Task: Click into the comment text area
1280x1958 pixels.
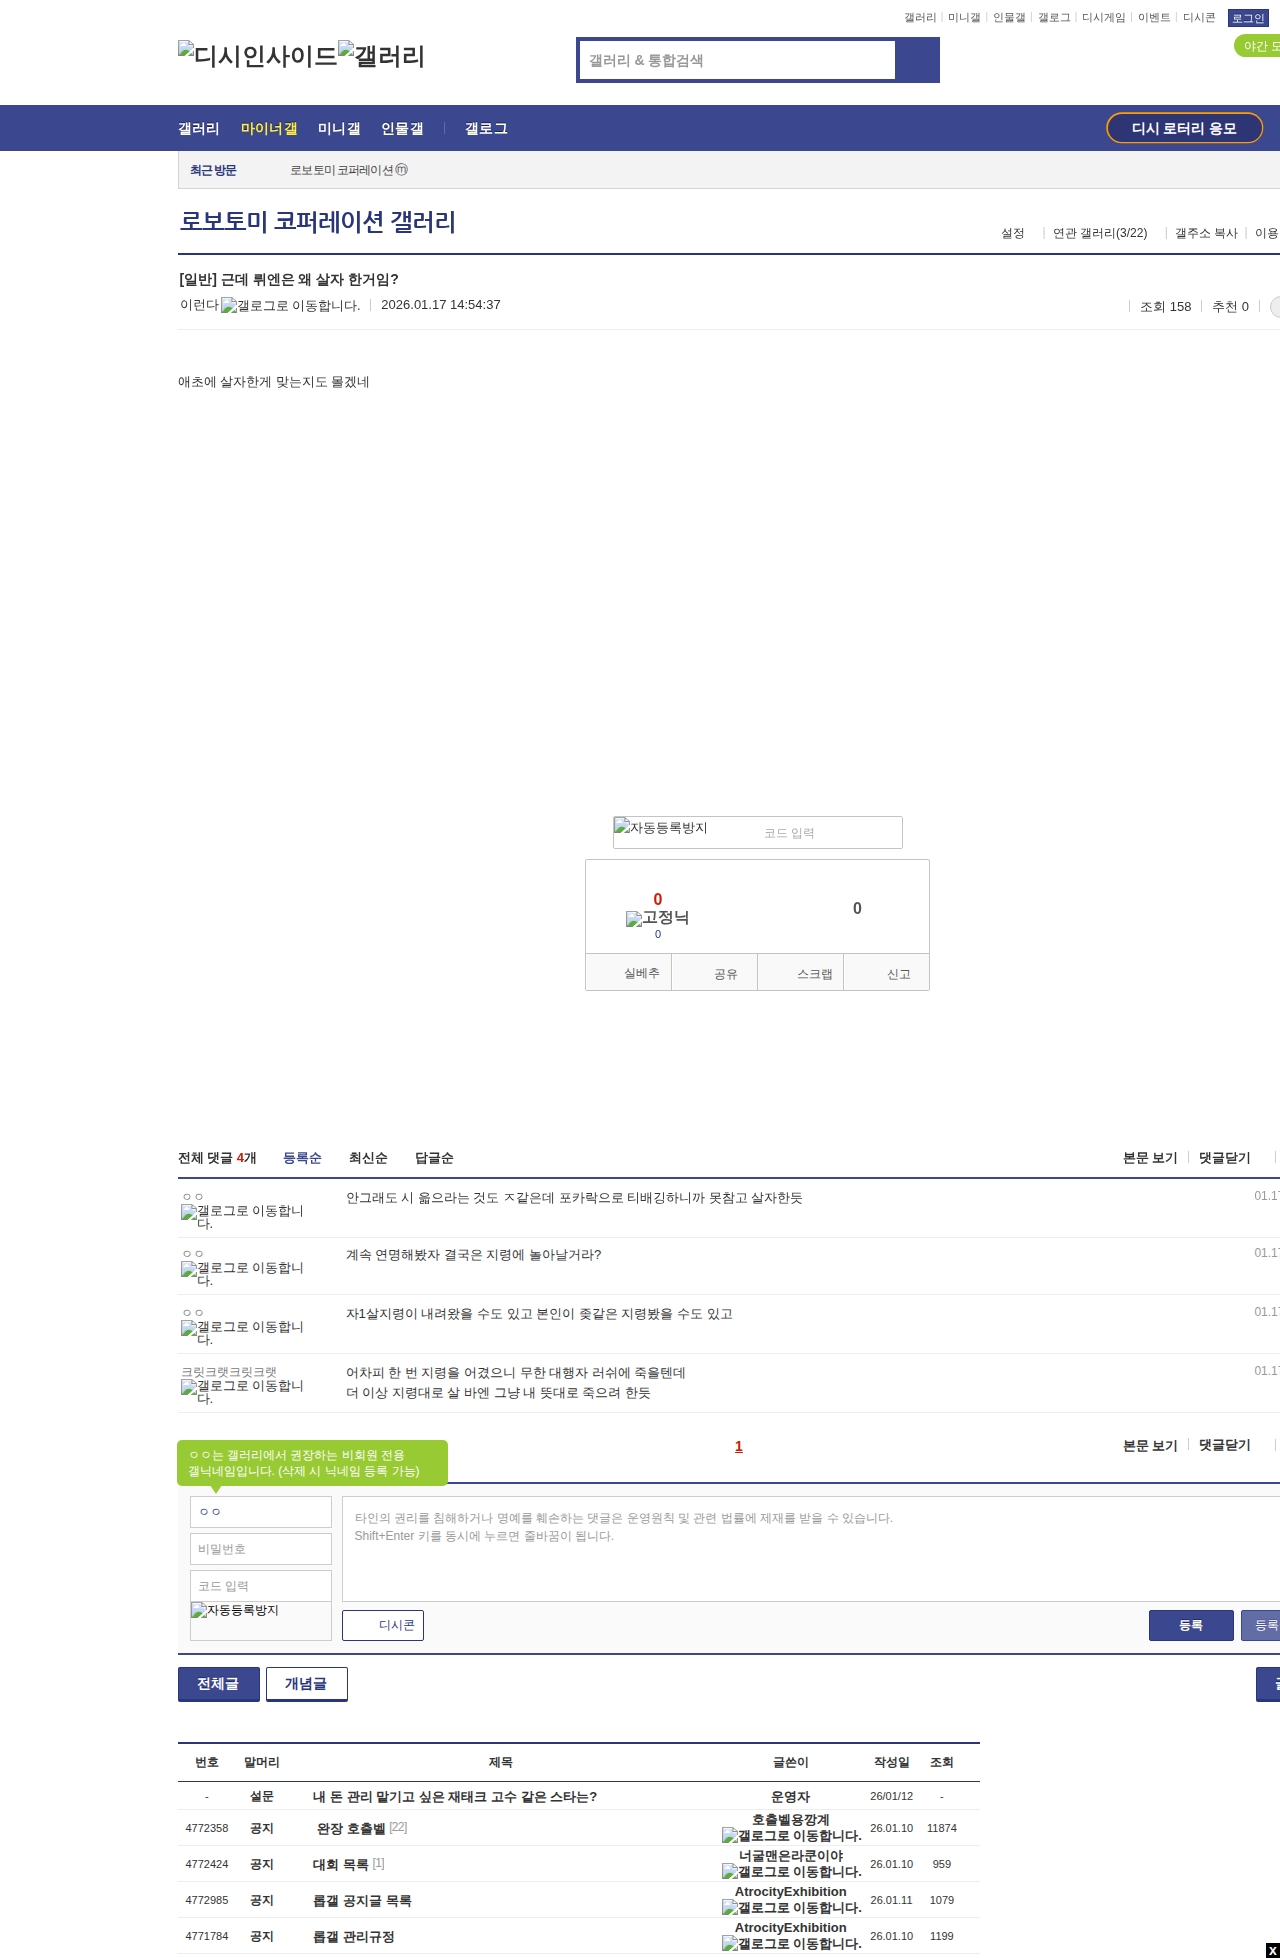Action: coord(811,1549)
